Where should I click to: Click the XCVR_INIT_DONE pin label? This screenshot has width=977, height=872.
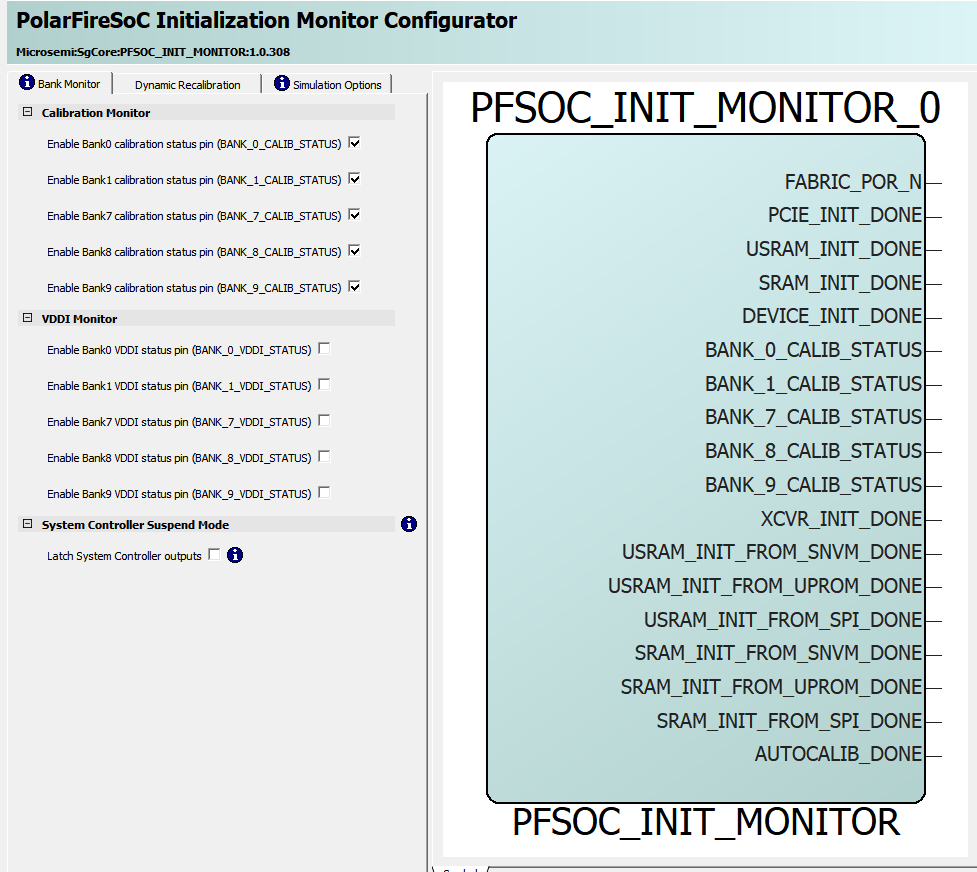click(x=841, y=518)
